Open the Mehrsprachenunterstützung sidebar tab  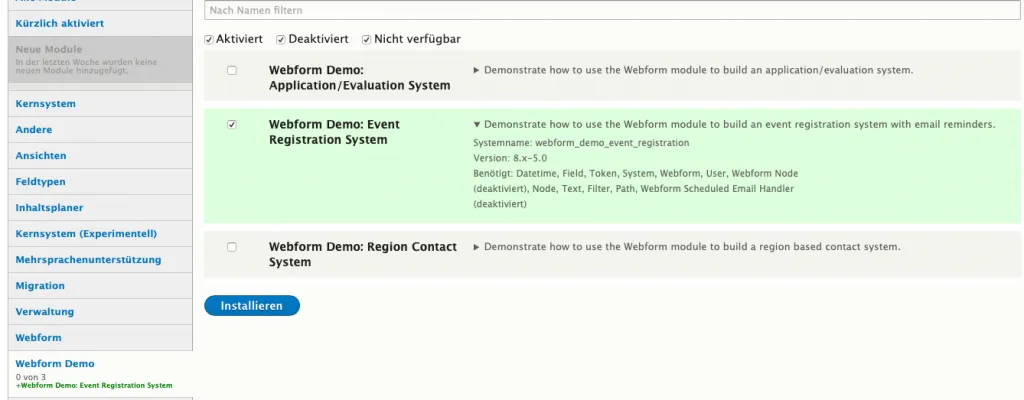coord(100,259)
